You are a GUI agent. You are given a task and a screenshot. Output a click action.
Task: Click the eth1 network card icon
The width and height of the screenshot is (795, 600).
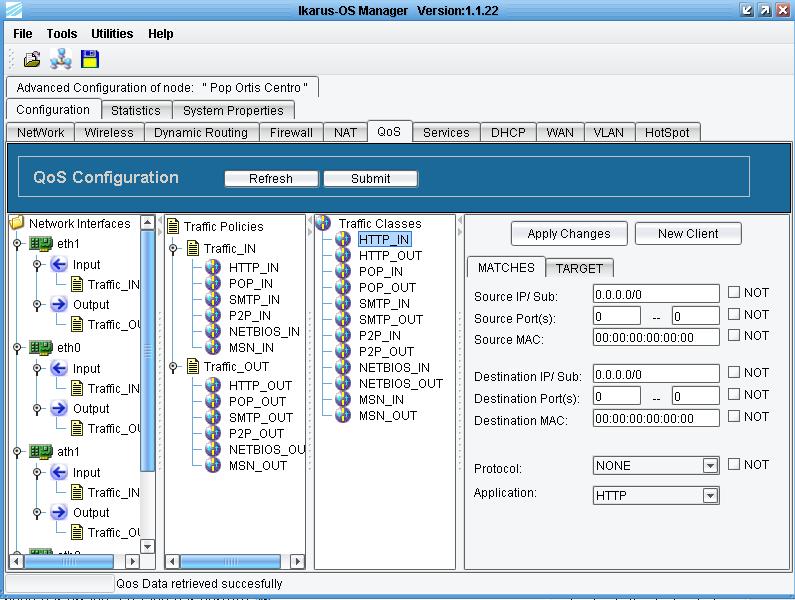click(41, 244)
